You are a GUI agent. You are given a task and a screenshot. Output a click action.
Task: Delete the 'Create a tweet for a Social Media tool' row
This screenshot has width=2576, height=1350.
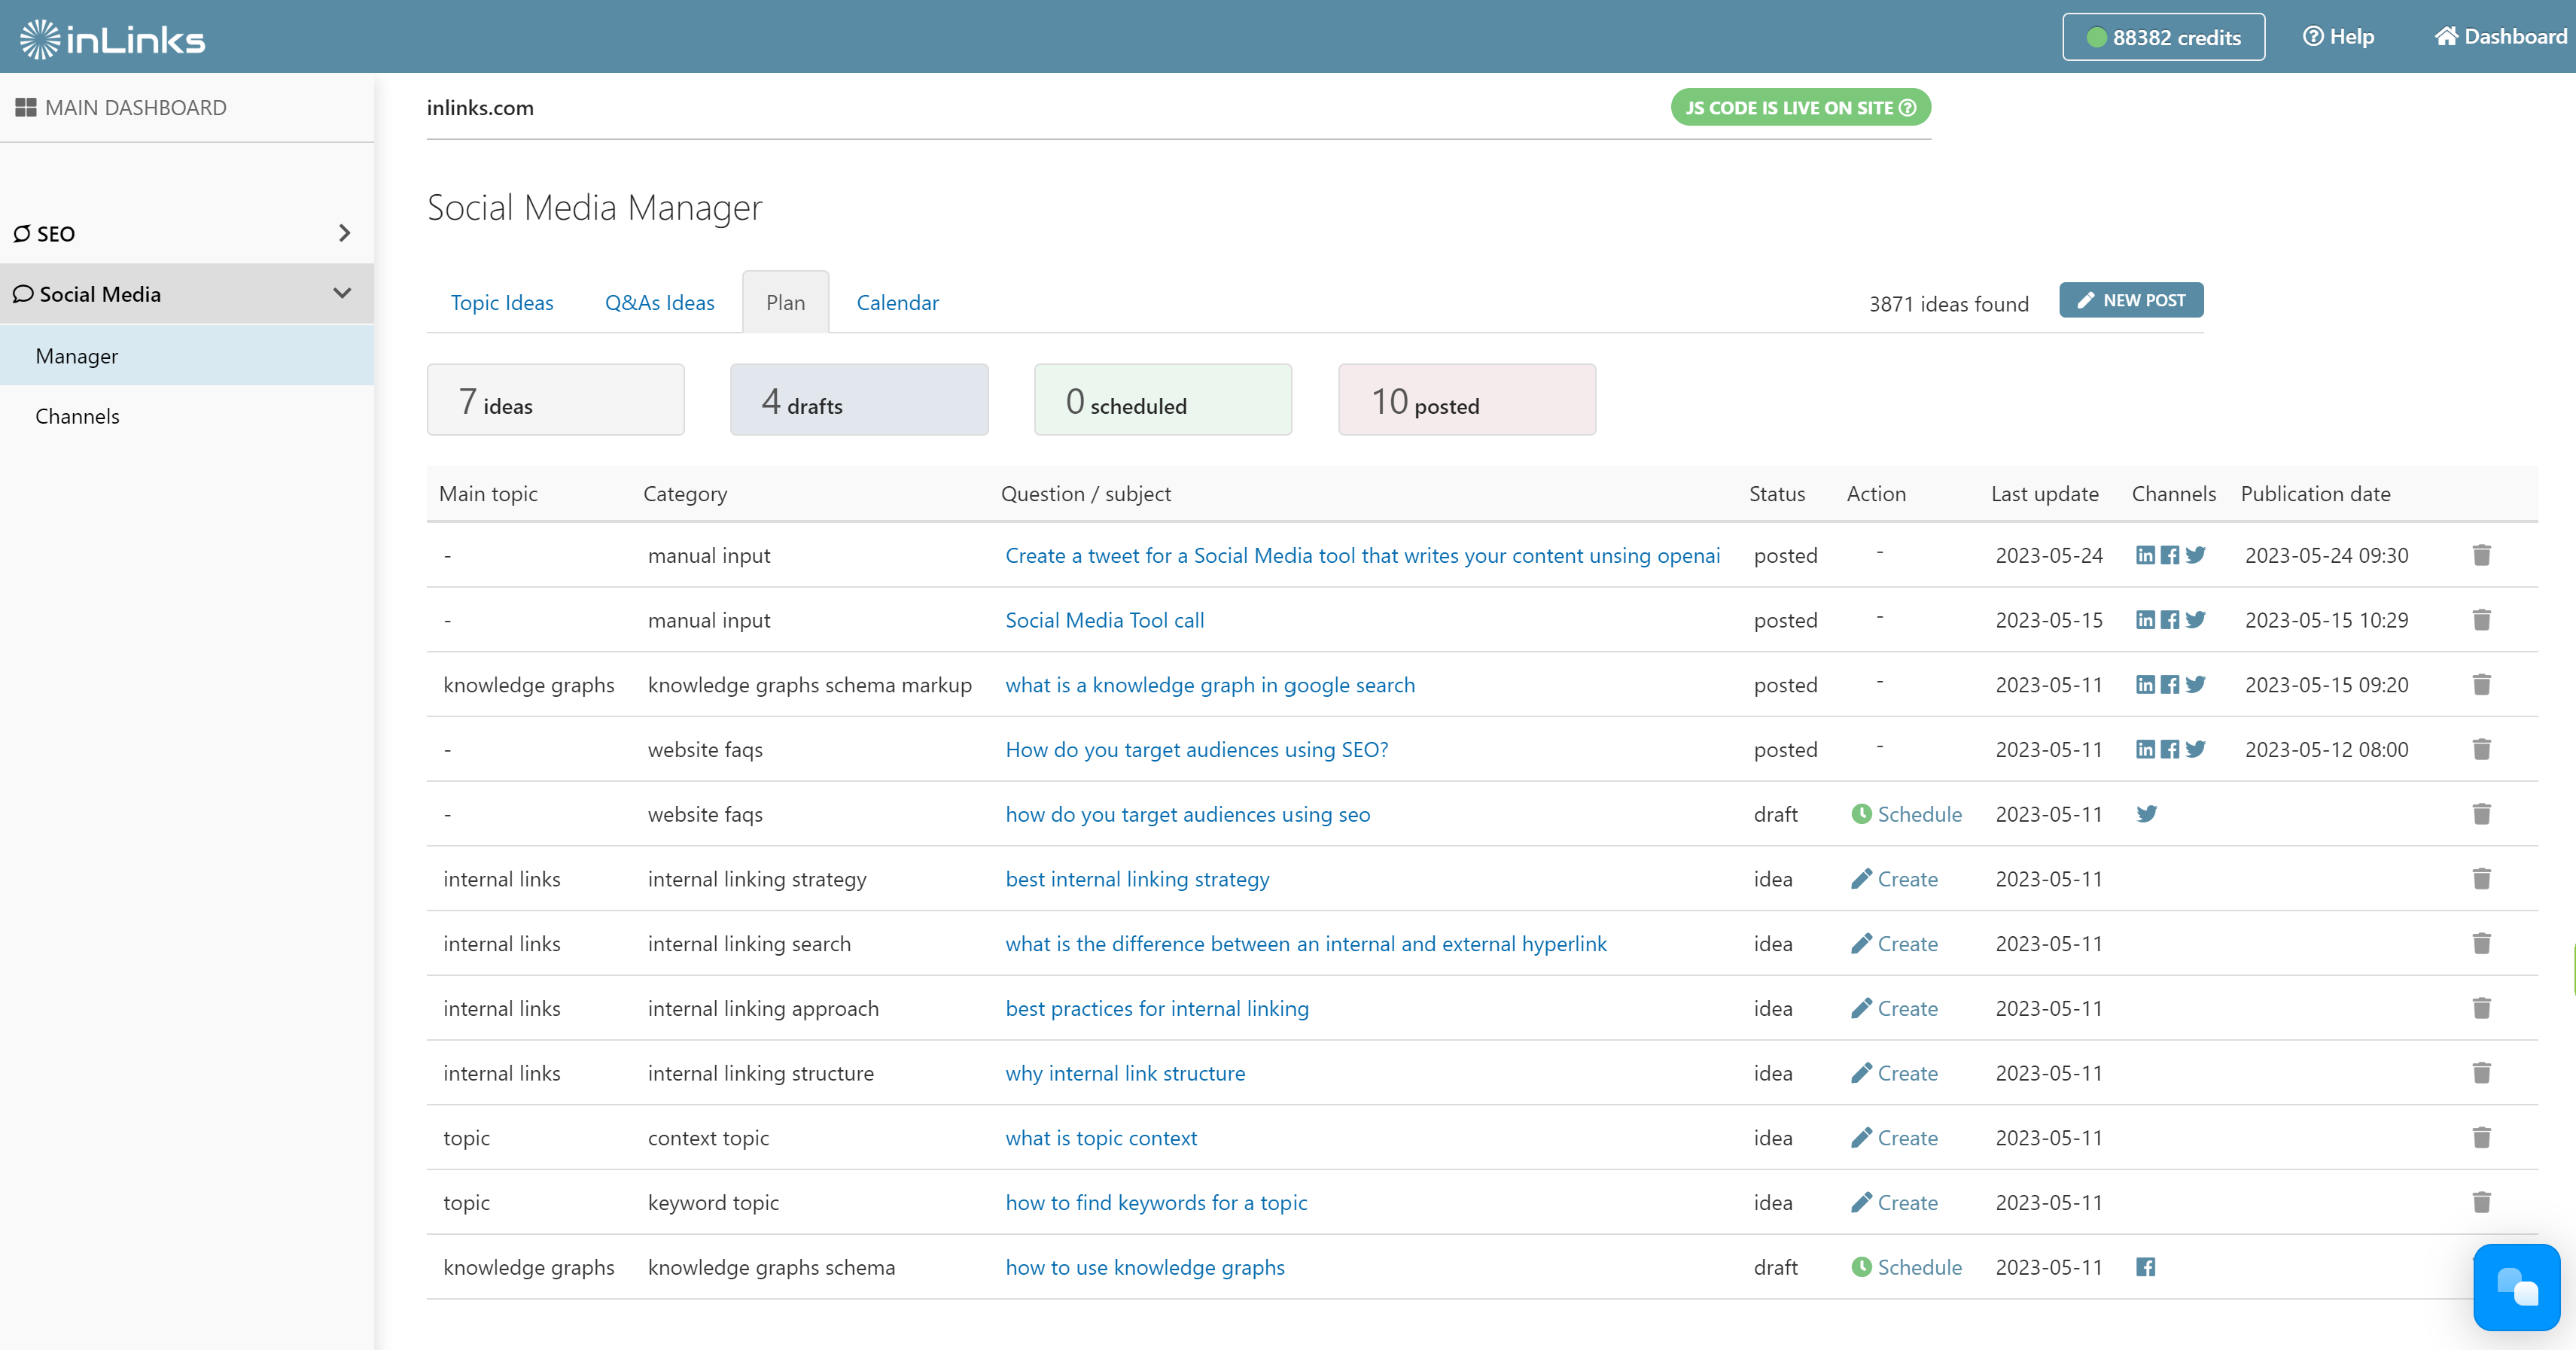pos(2481,555)
